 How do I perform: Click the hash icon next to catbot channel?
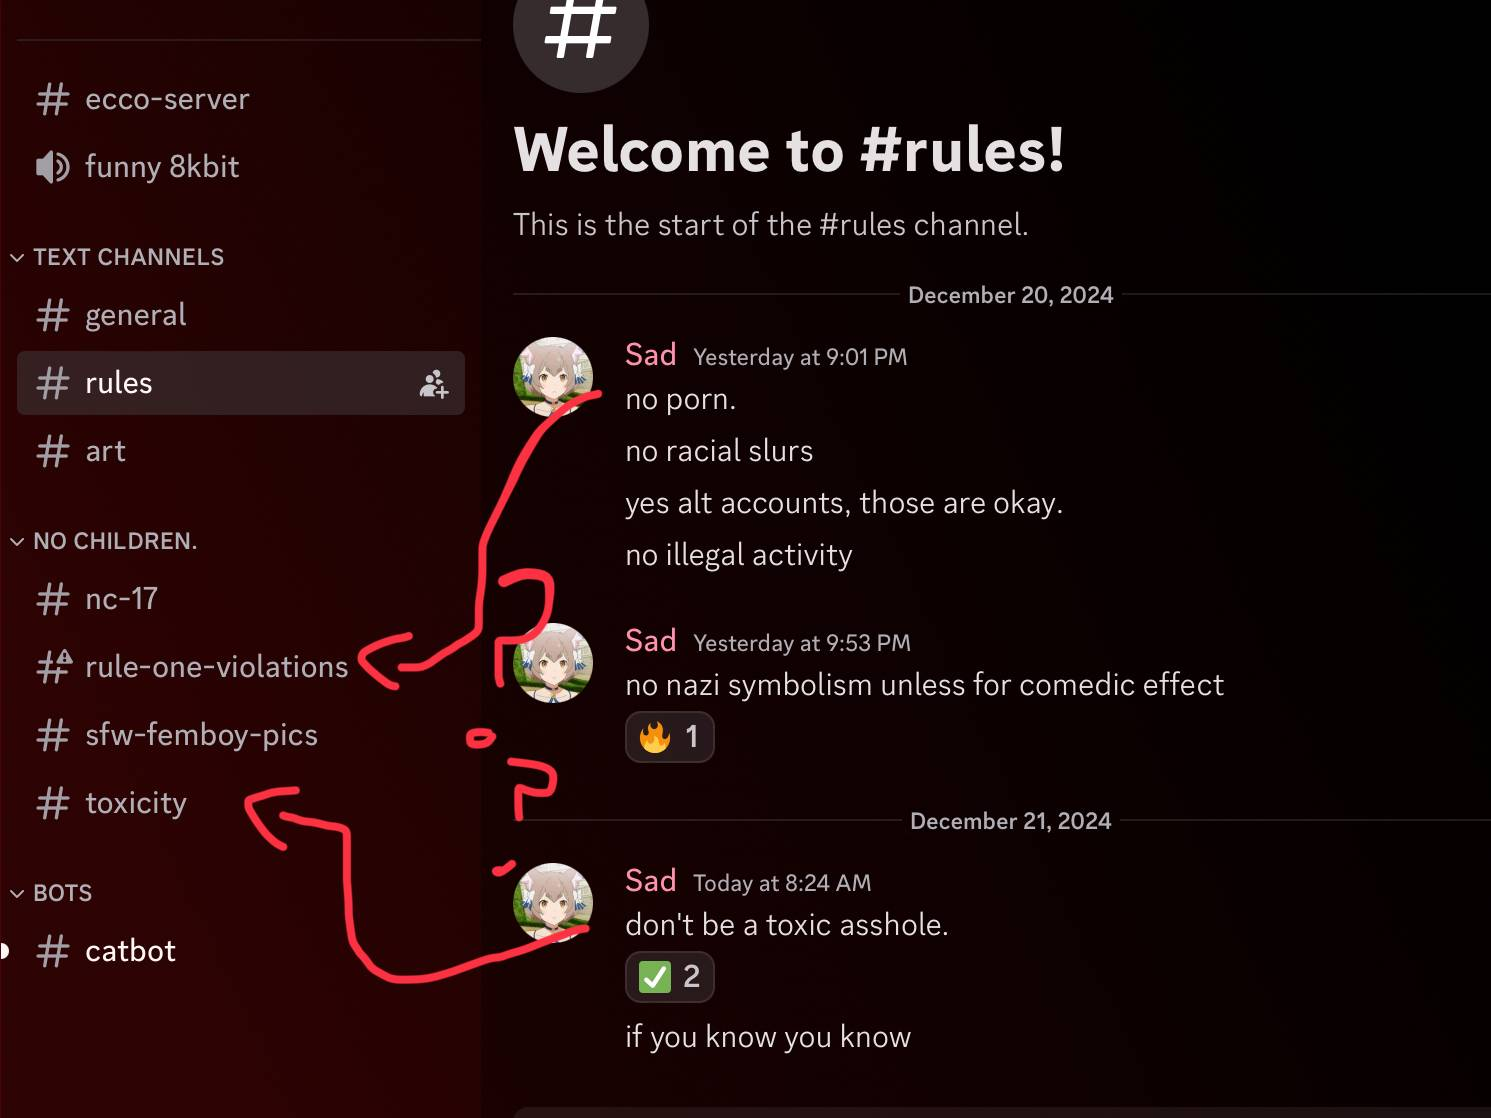(53, 951)
